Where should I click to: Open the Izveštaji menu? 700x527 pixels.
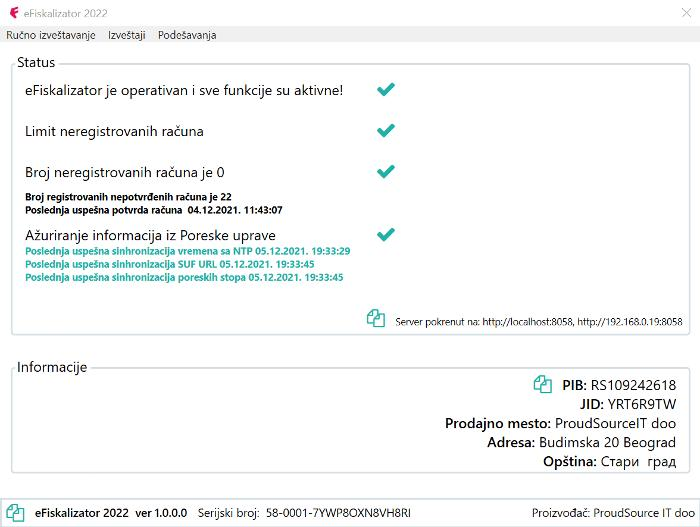[x=127, y=35]
